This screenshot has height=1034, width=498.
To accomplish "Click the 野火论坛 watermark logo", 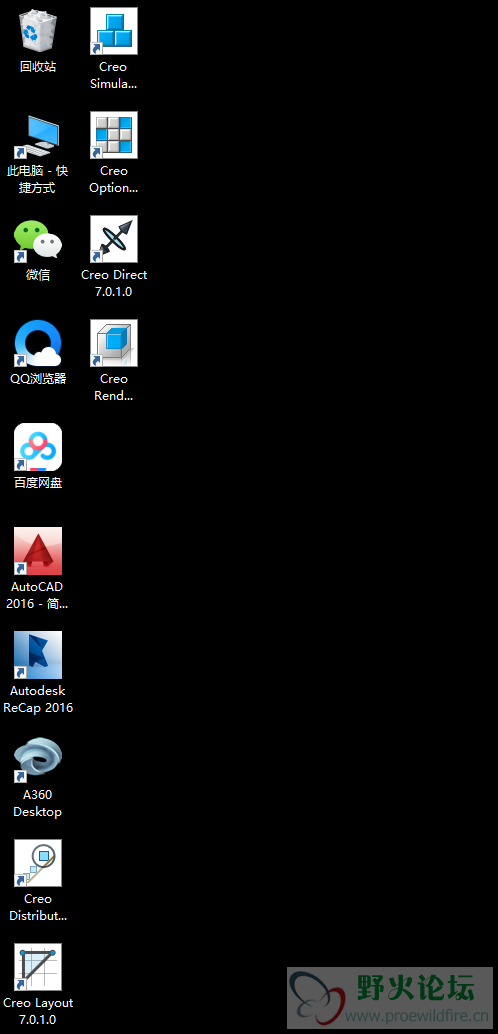I will (390, 998).
